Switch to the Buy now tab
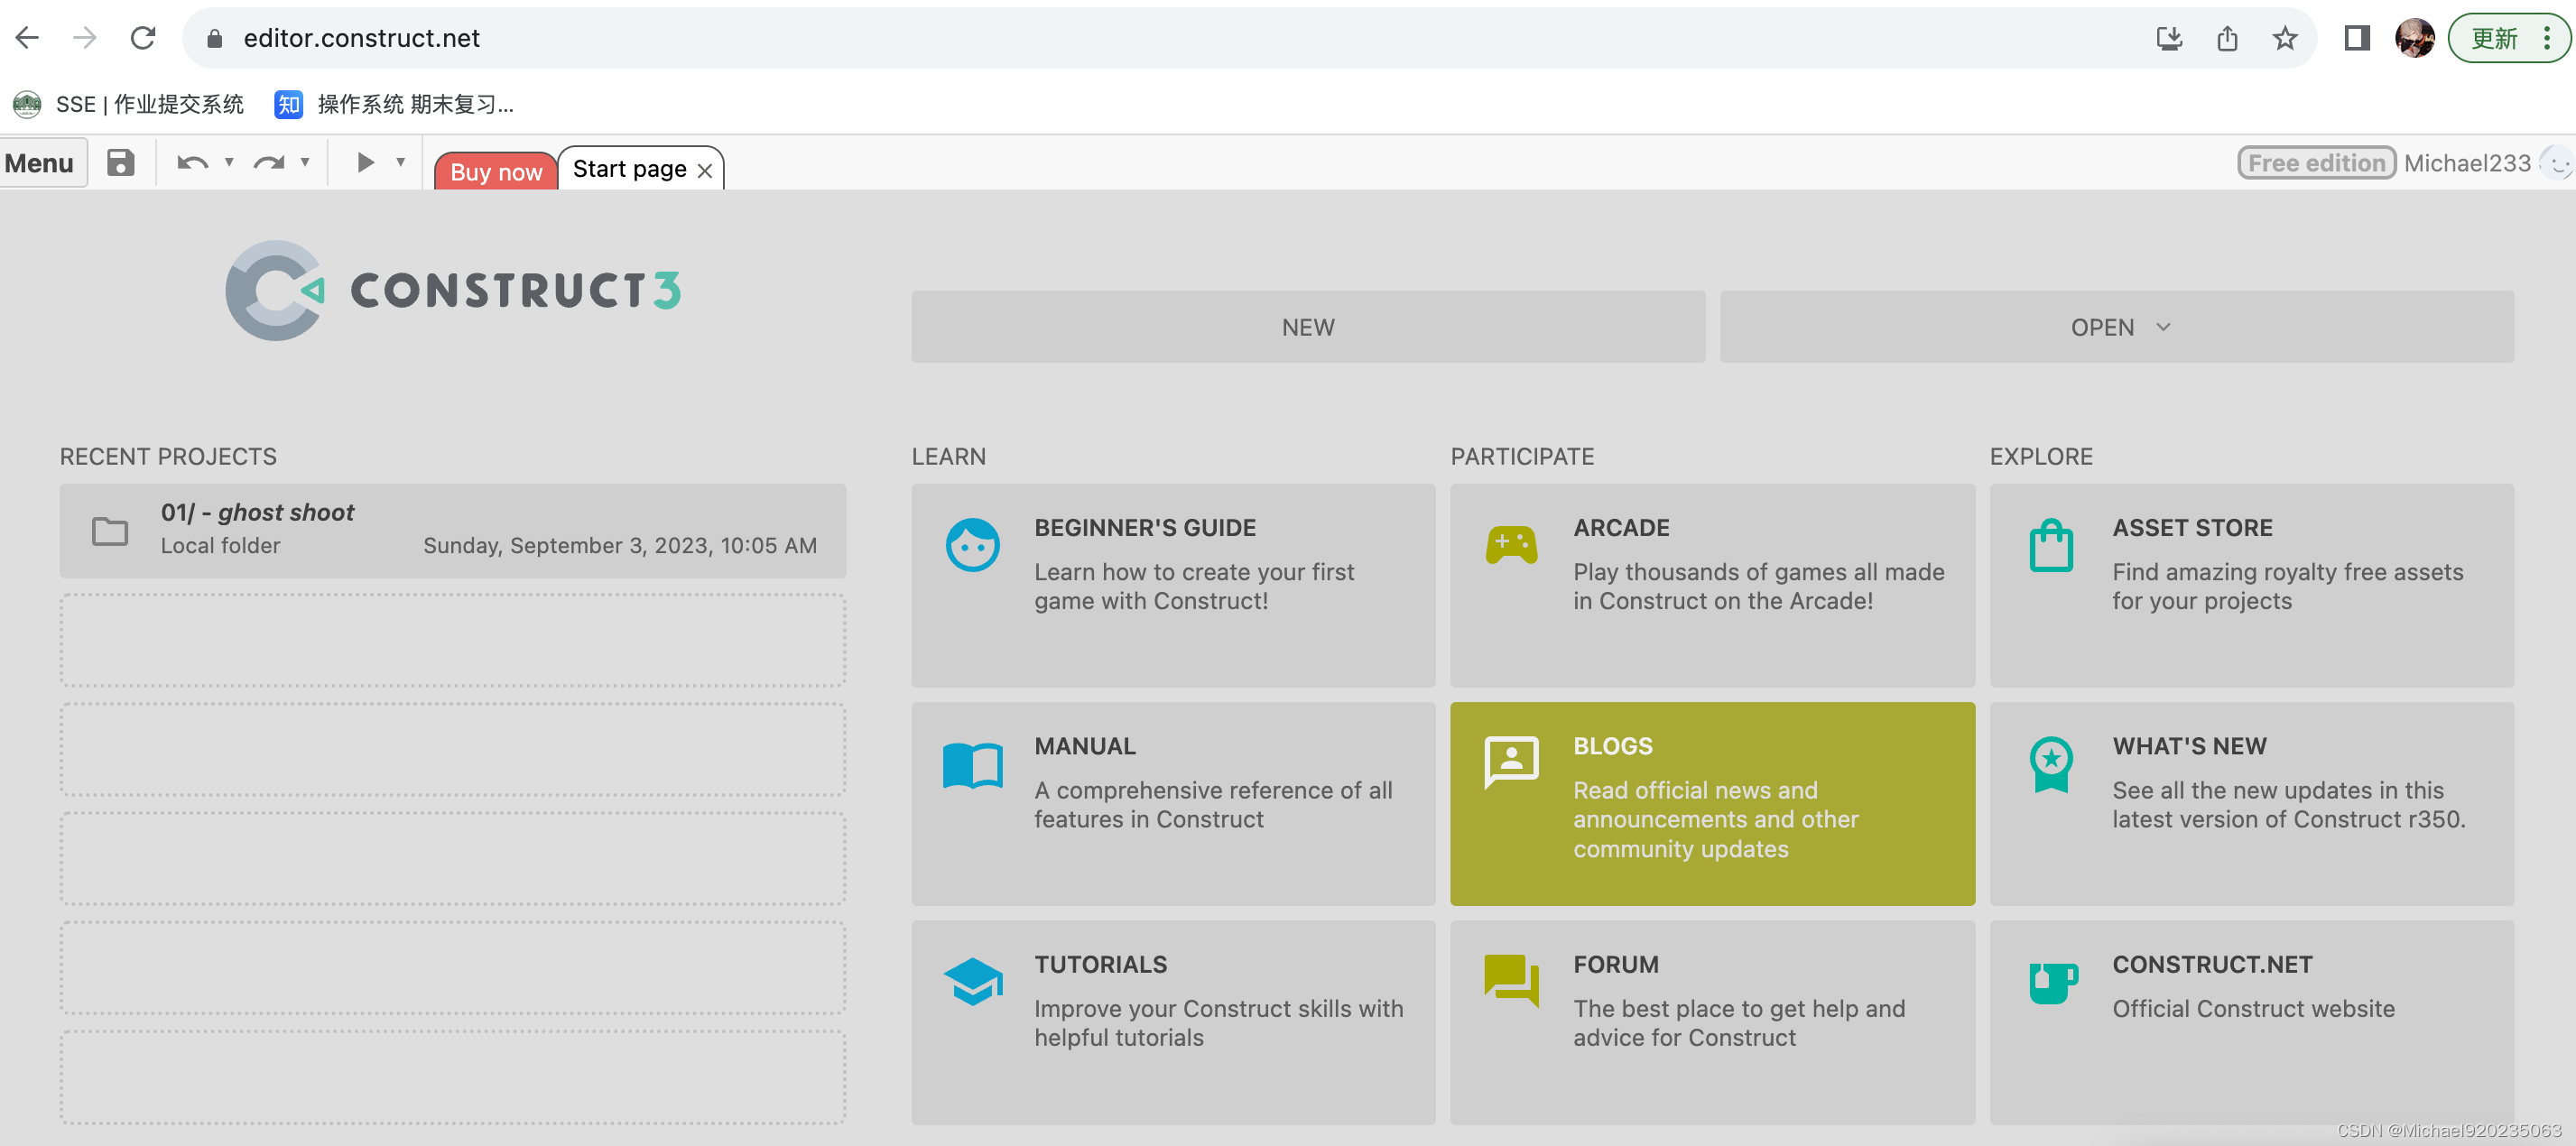The image size is (2576, 1146). pyautogui.click(x=496, y=171)
